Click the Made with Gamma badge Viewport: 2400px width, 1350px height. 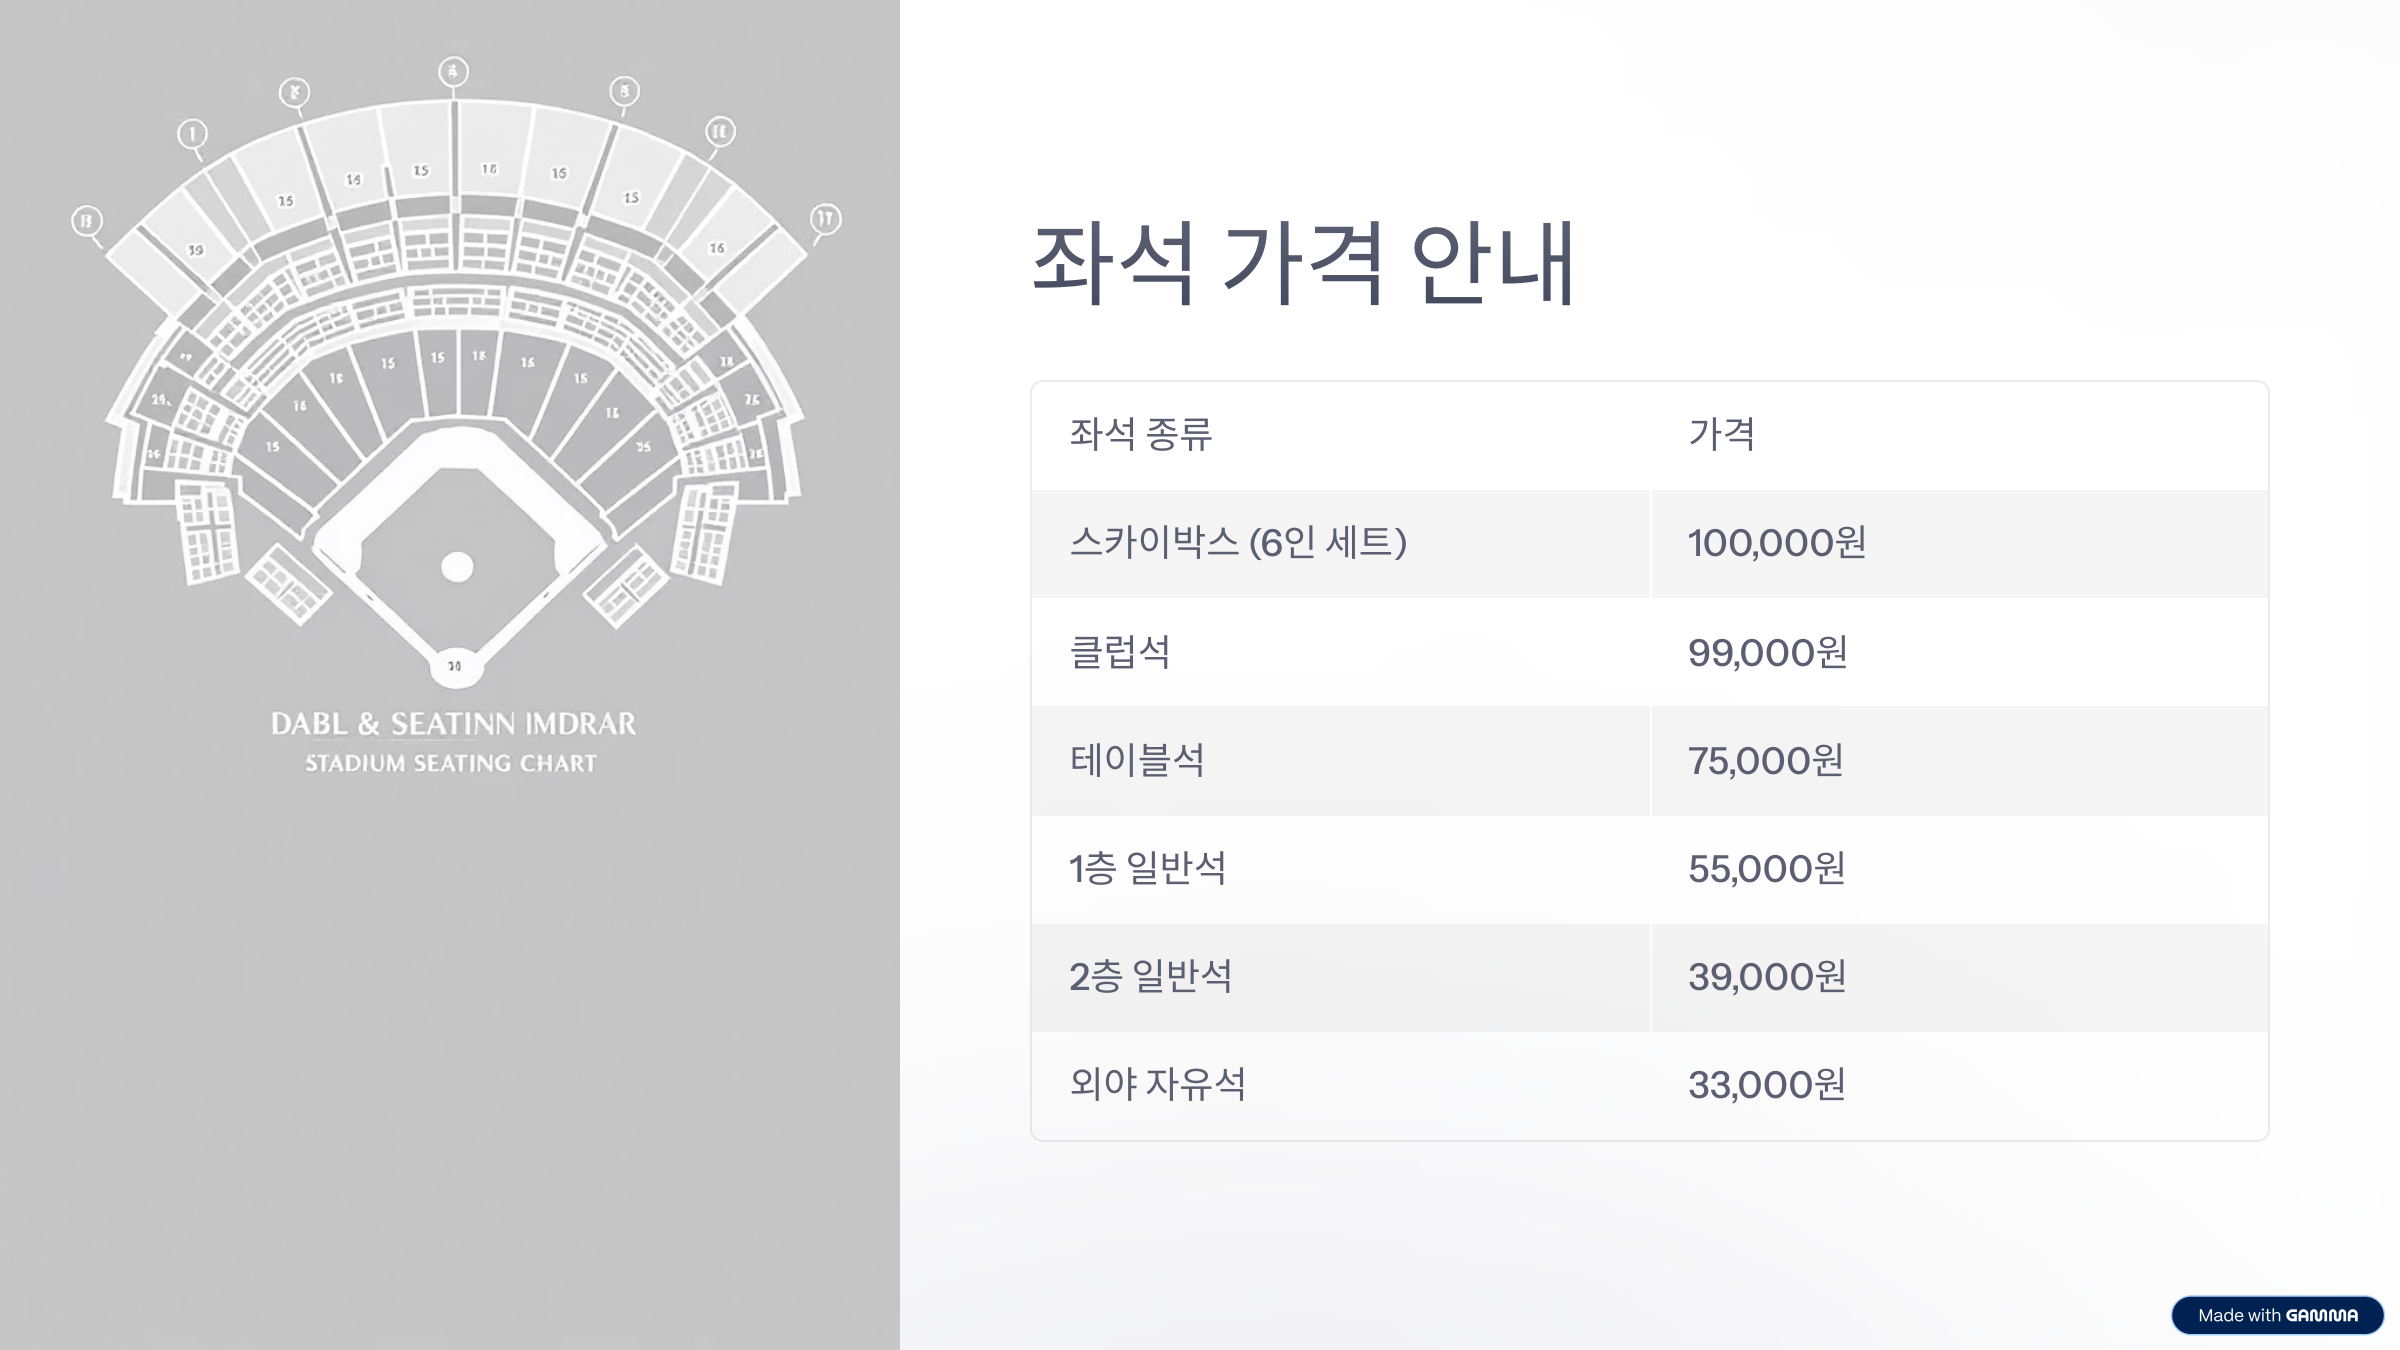(2277, 1315)
